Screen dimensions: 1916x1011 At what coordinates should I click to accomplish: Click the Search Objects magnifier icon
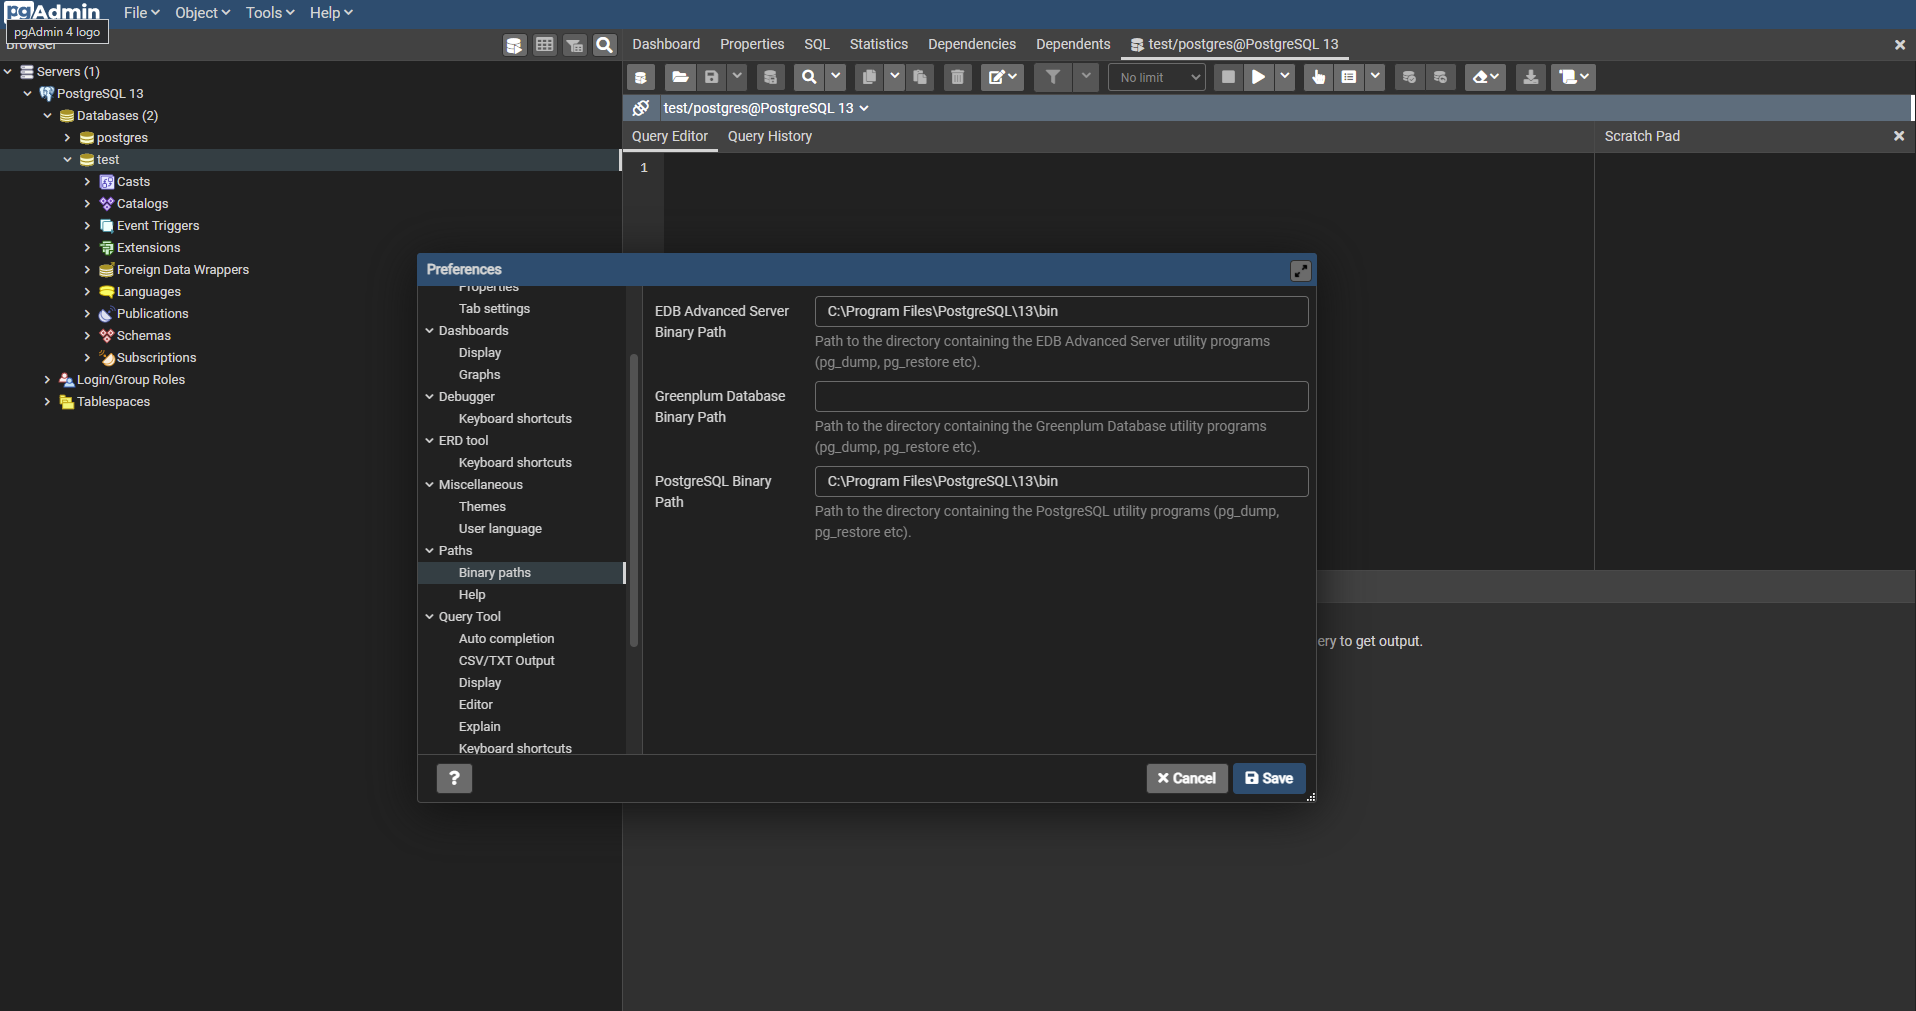[604, 45]
